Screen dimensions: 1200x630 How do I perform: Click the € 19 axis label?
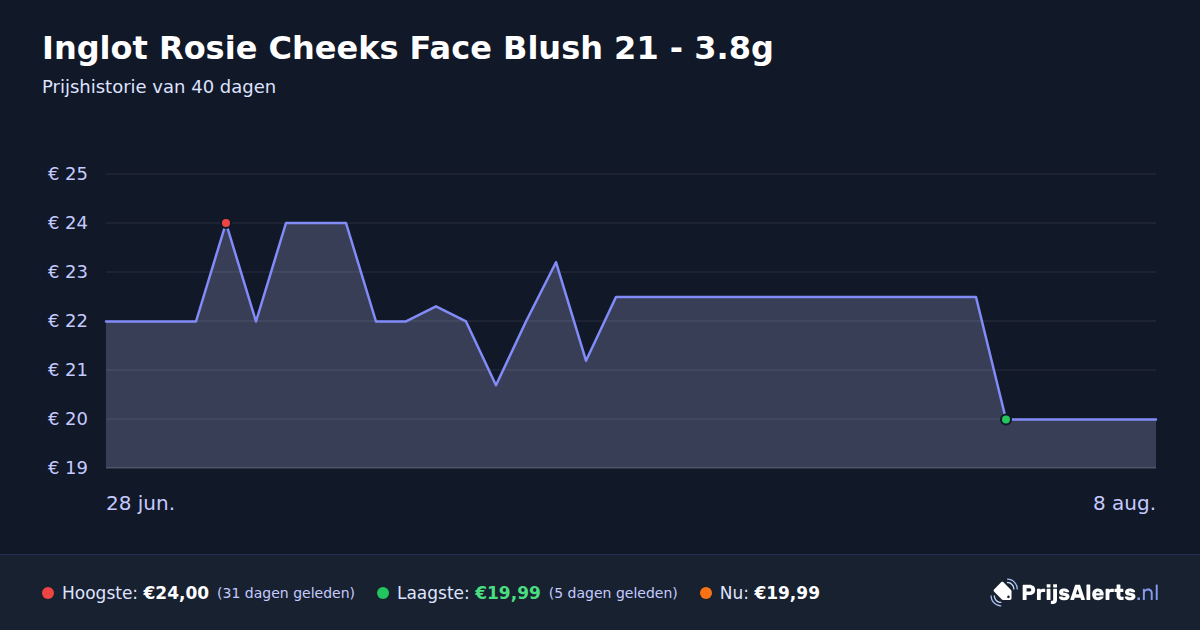pos(68,468)
